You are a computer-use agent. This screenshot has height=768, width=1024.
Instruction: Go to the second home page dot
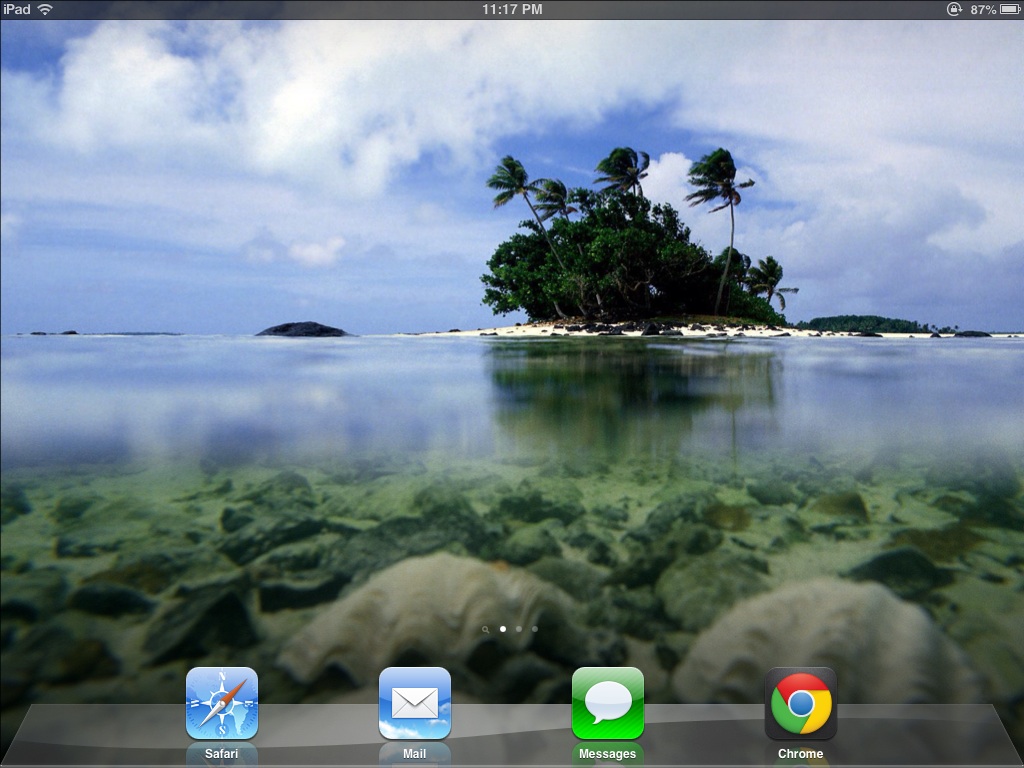519,629
